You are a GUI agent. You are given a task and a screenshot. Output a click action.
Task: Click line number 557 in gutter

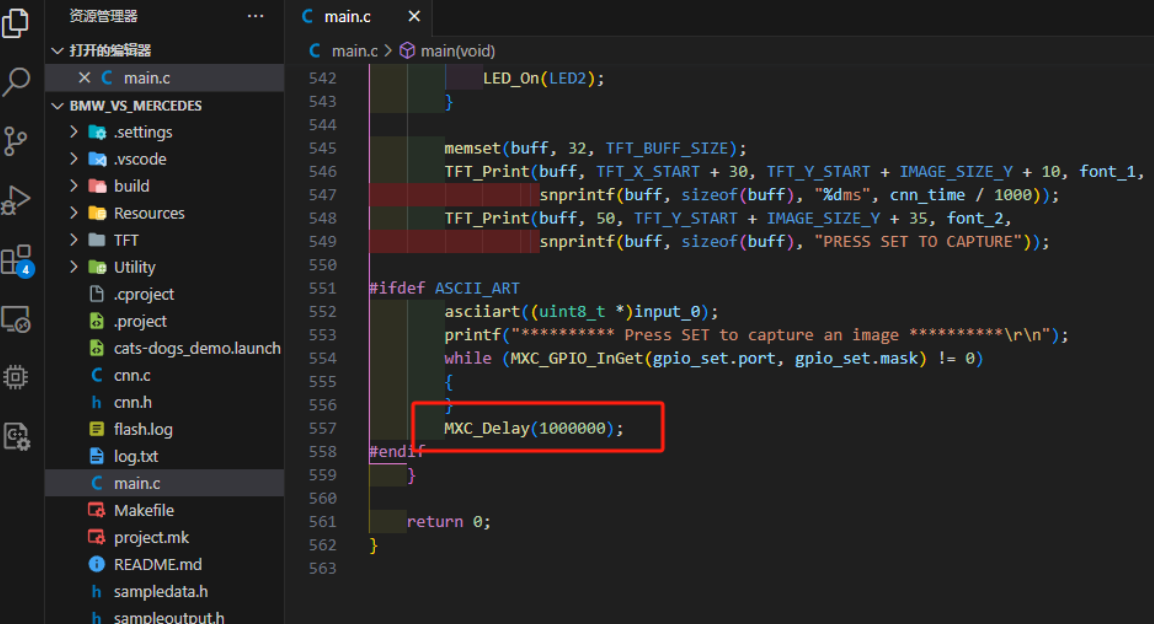click(322, 428)
